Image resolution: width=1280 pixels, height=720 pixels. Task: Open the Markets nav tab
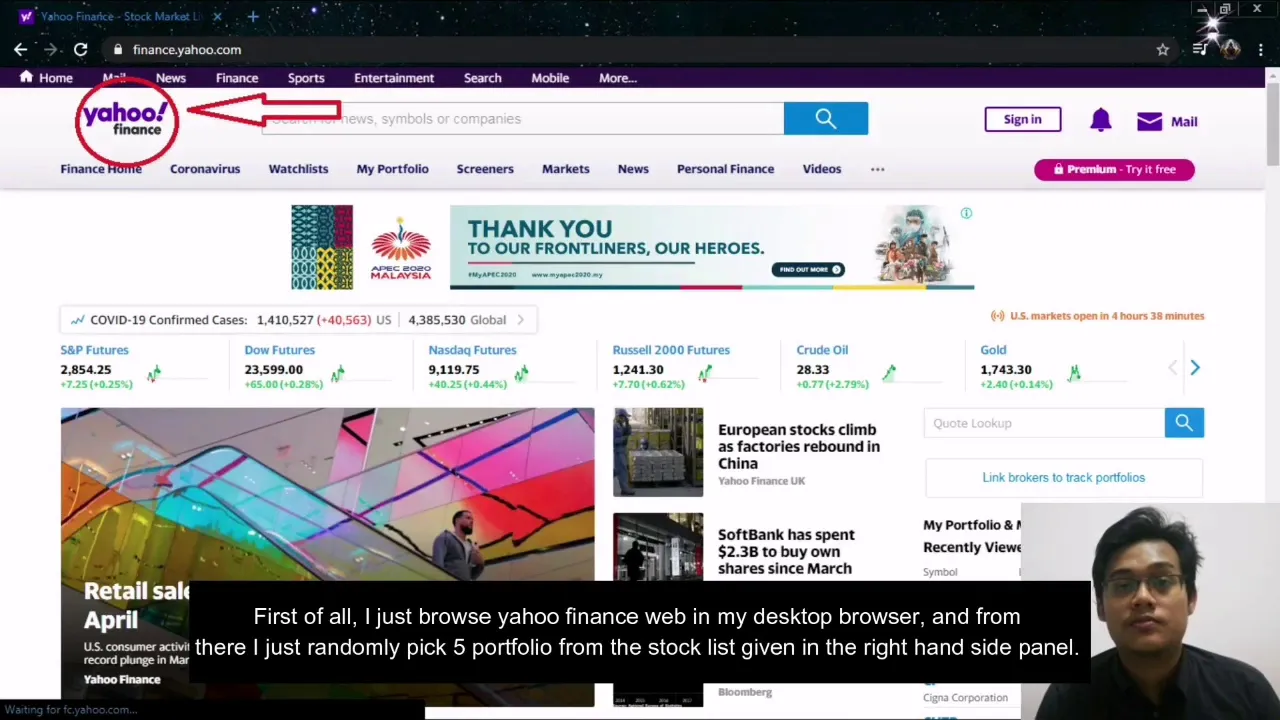pos(566,169)
